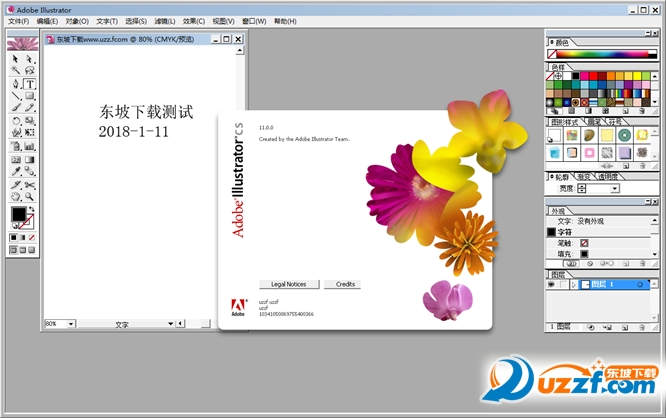
Task: Switch to Standard Screen mode
Action: coord(14,250)
